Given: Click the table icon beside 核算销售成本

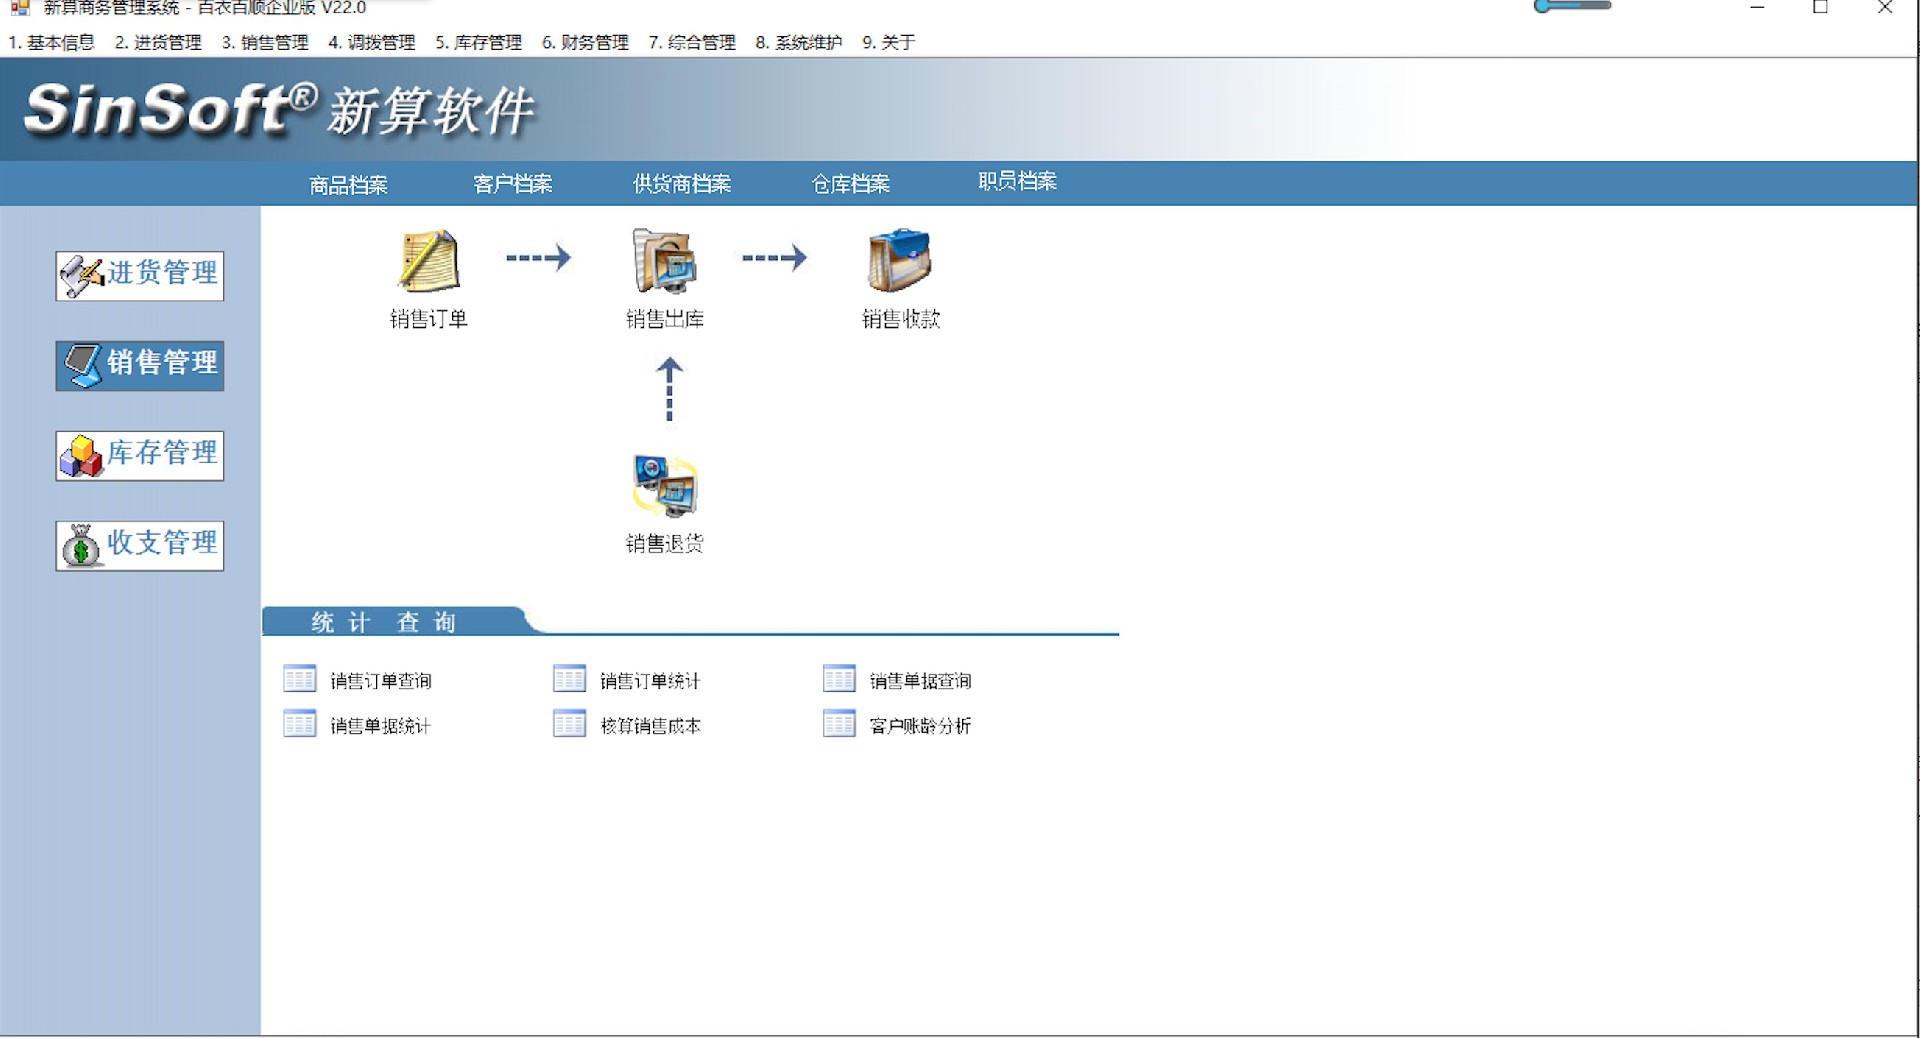Looking at the screenshot, I should pos(570,724).
